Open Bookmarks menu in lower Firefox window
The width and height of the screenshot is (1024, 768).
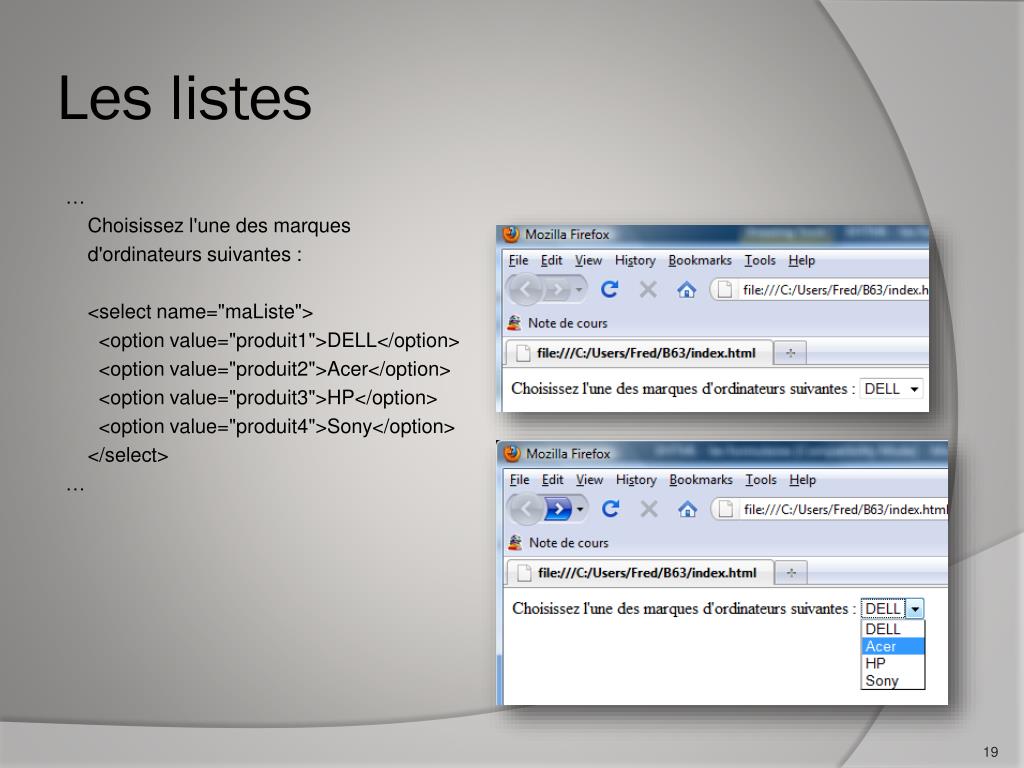[x=701, y=479]
